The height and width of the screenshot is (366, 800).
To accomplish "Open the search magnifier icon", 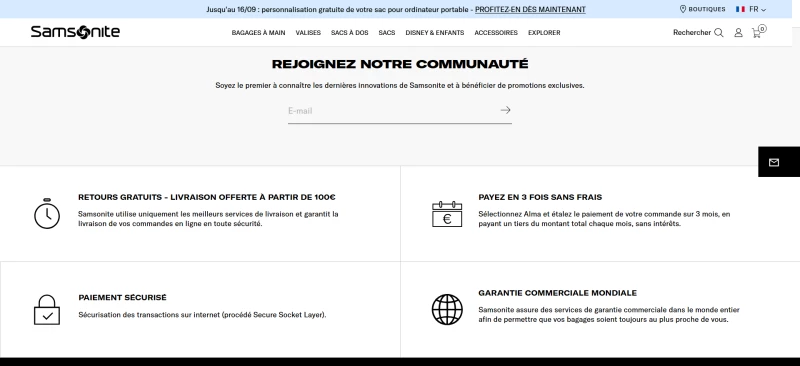I will coord(718,33).
